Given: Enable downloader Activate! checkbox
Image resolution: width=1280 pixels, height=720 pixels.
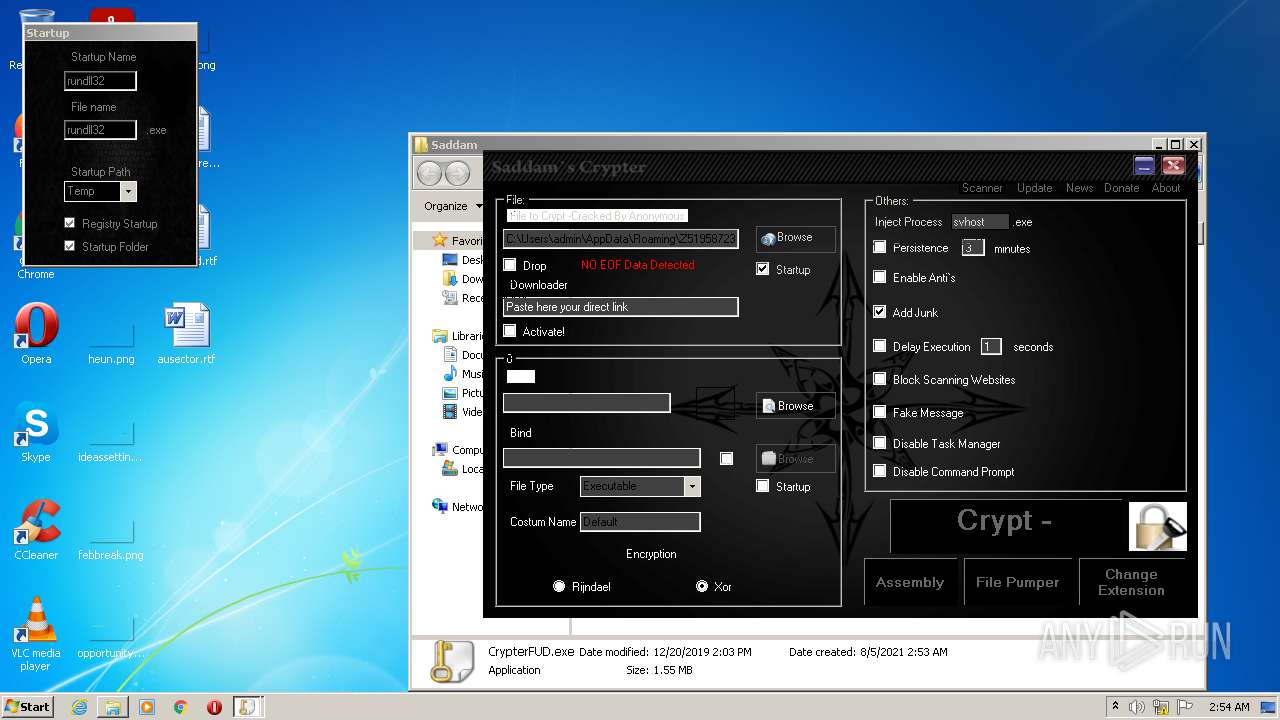Looking at the screenshot, I should (x=510, y=331).
